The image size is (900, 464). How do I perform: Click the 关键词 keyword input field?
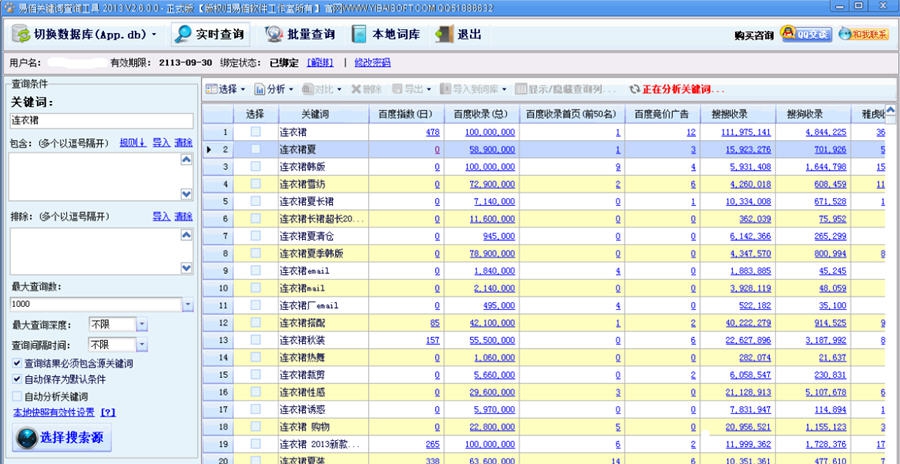[x=102, y=121]
